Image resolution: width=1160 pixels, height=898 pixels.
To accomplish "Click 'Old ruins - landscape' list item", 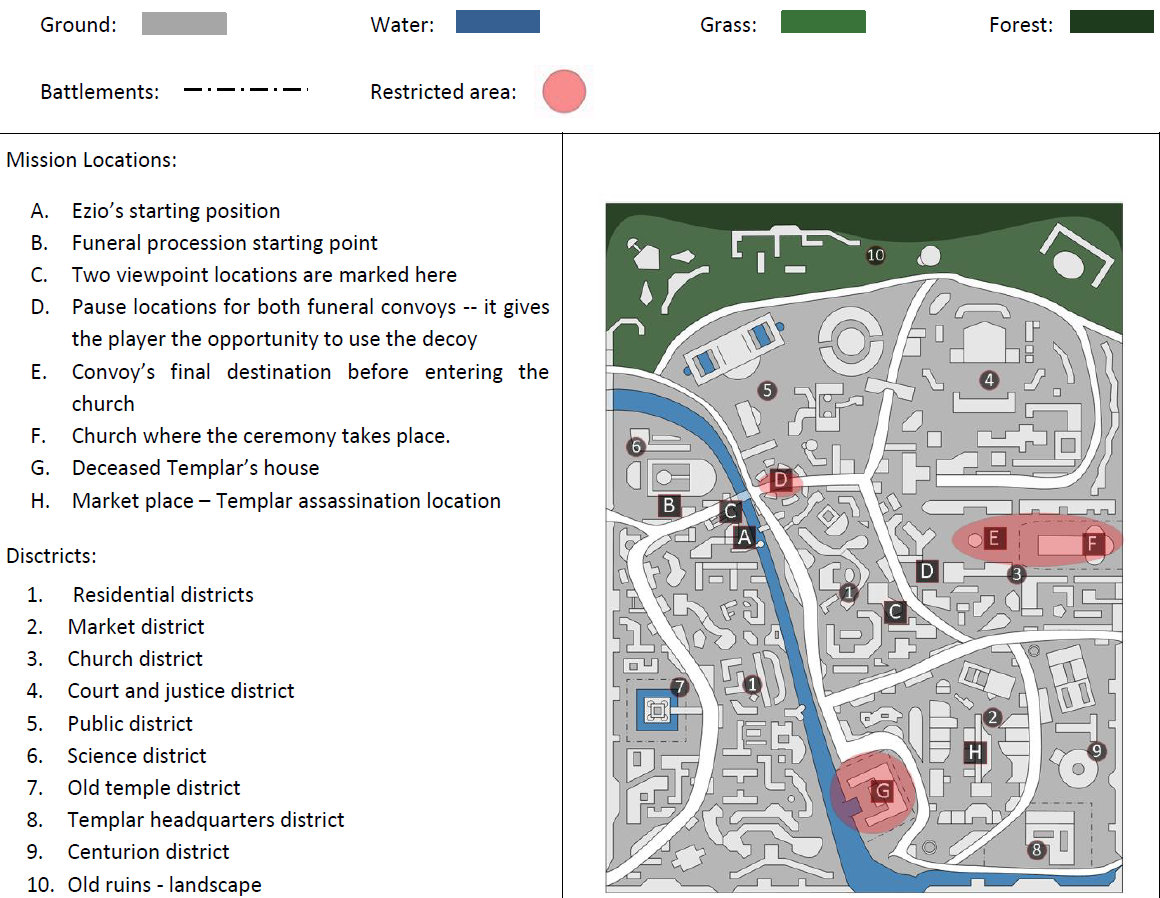I will click(x=164, y=884).
